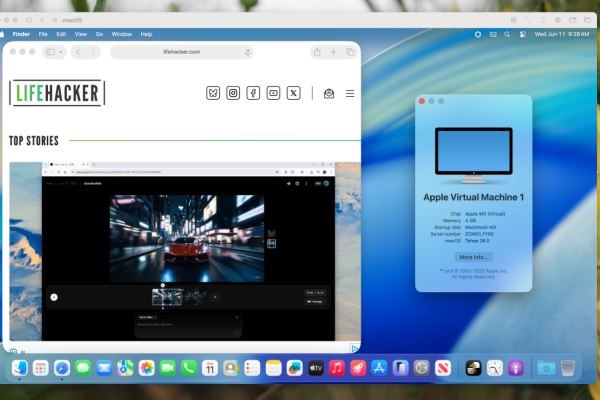Viewport: 600px width, 400px height.
Task: Open Finder from the Dock
Action: click(x=20, y=368)
